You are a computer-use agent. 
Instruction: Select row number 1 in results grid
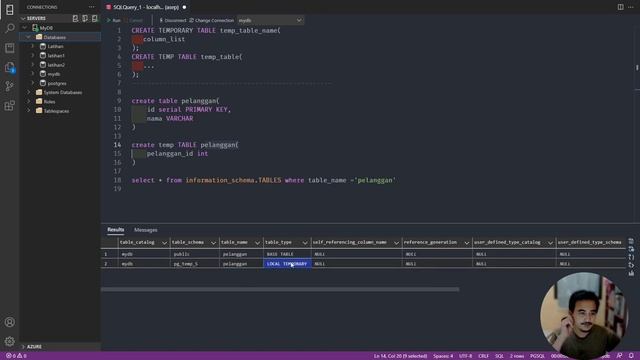[x=109, y=254]
